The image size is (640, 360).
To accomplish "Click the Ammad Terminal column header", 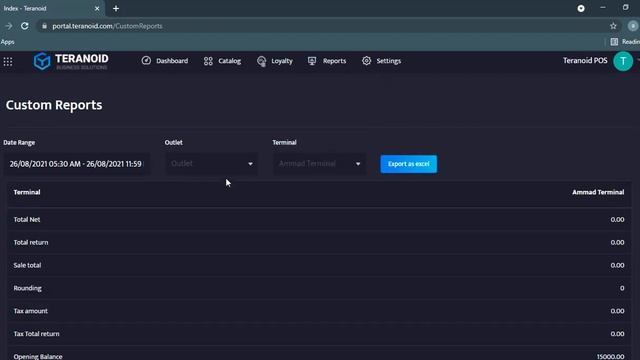I will (598, 192).
